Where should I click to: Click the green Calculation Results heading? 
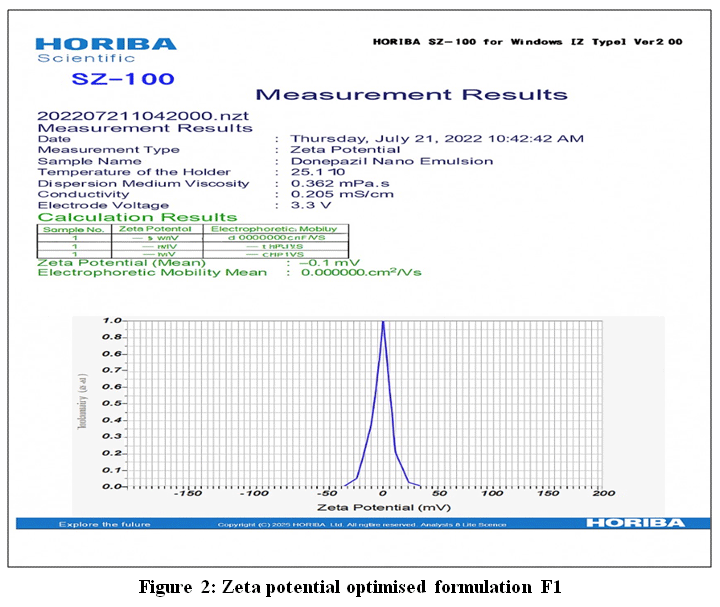137,217
